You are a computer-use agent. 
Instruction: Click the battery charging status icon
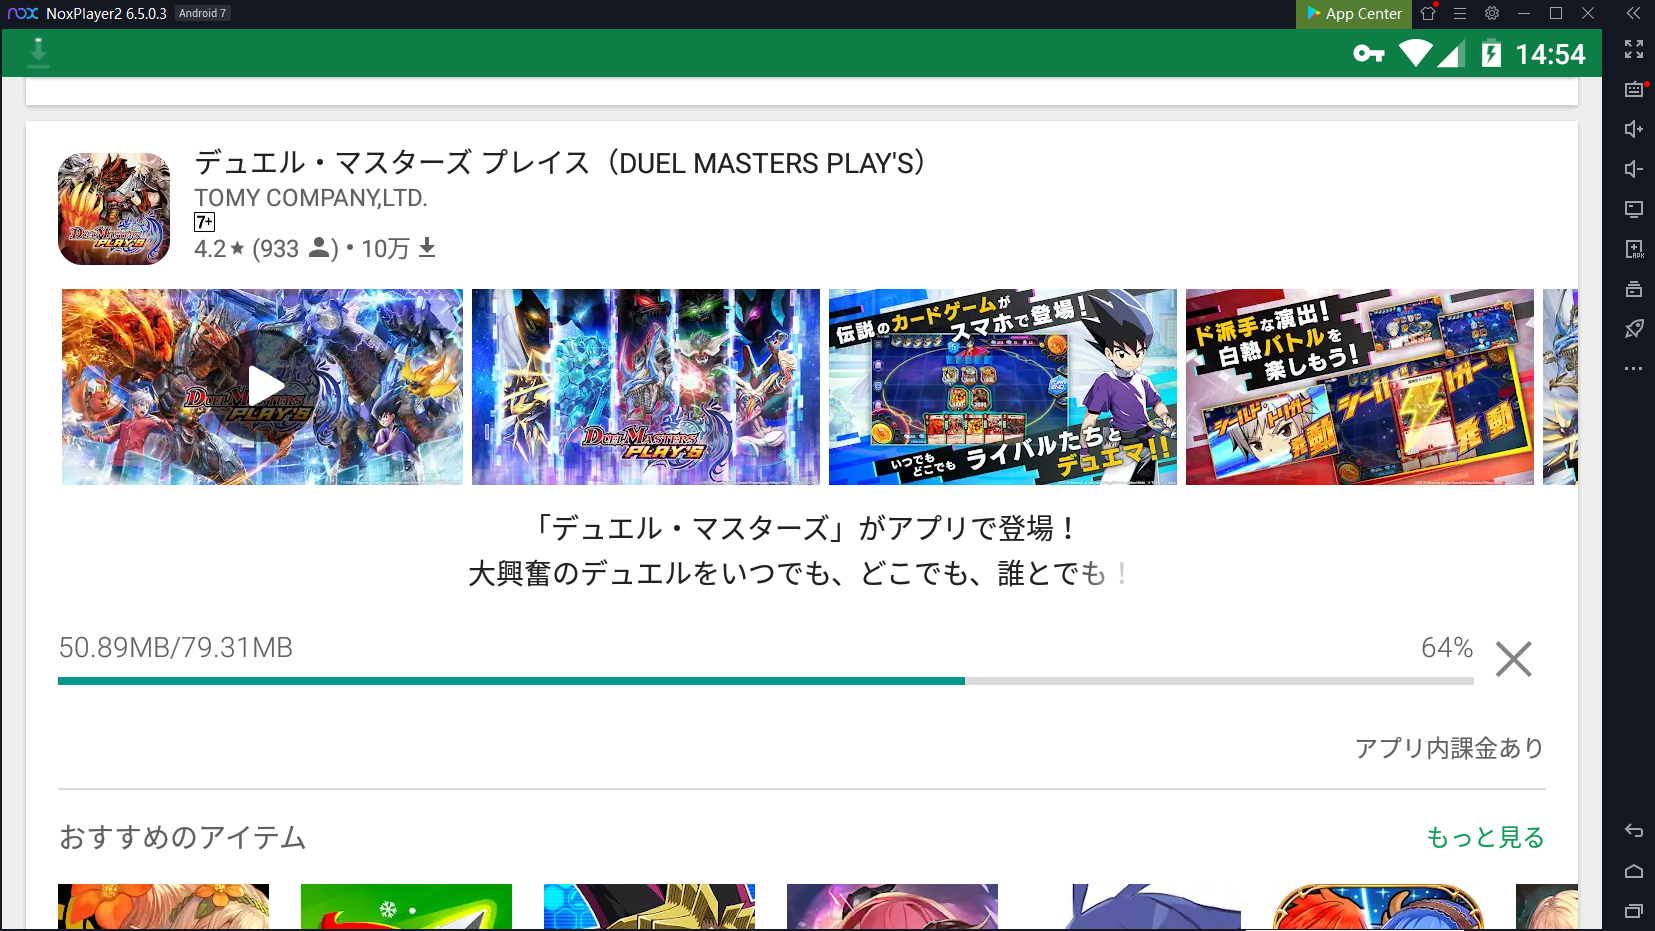1491,53
